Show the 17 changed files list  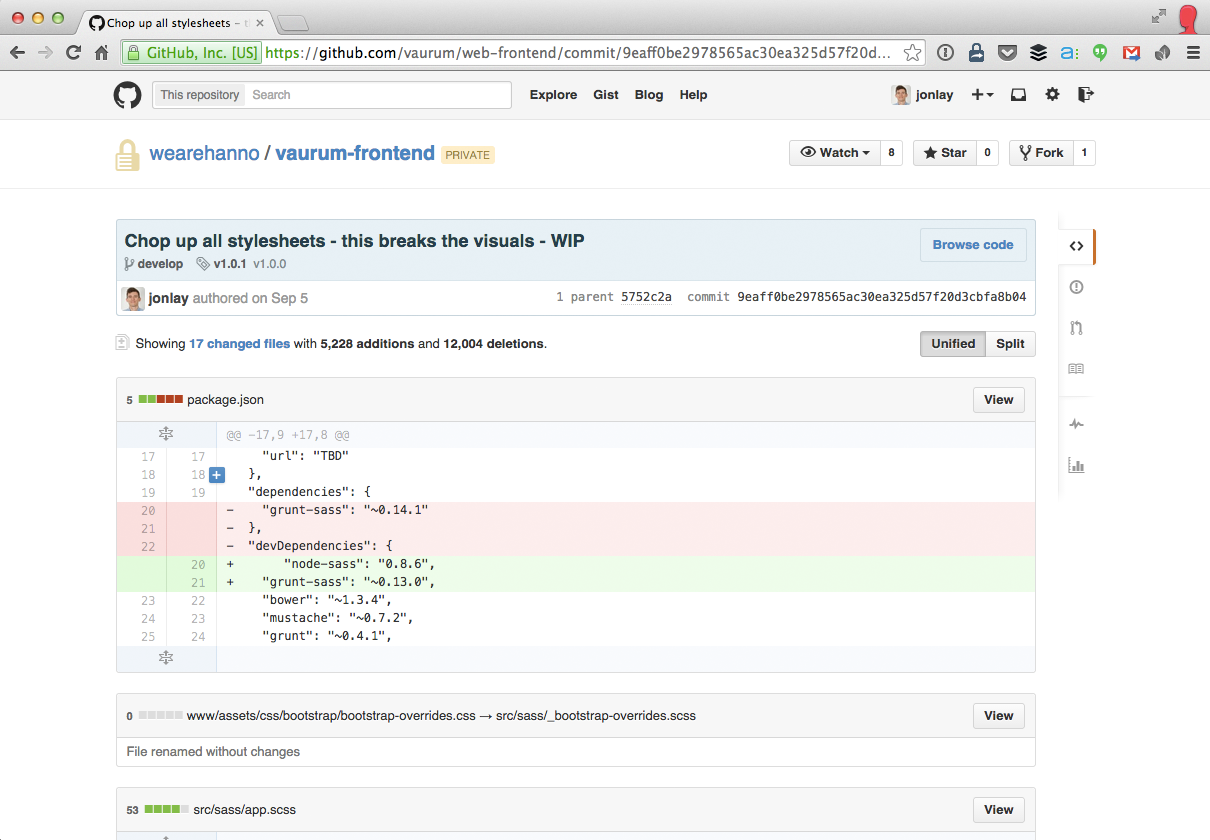pos(239,344)
